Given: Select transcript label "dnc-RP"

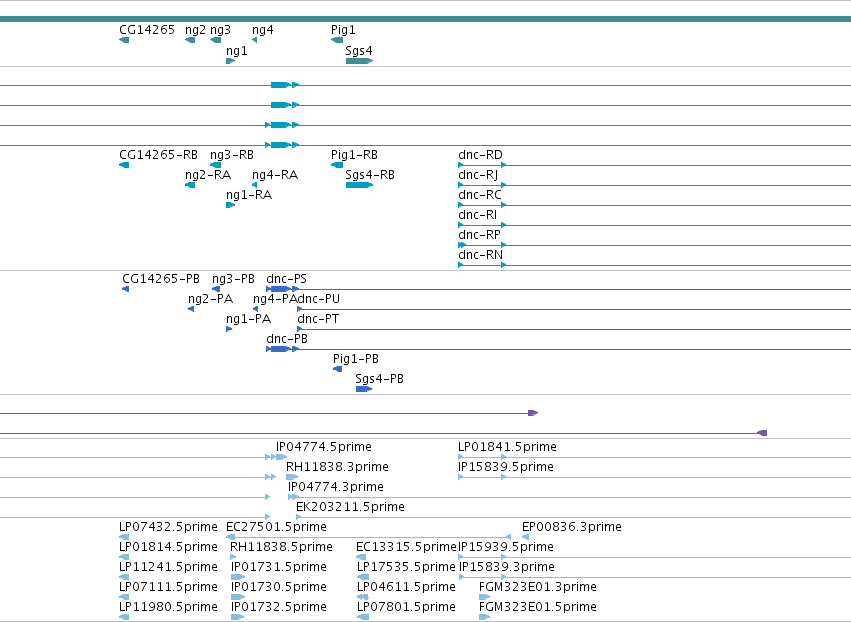Looking at the screenshot, I should [x=479, y=235].
